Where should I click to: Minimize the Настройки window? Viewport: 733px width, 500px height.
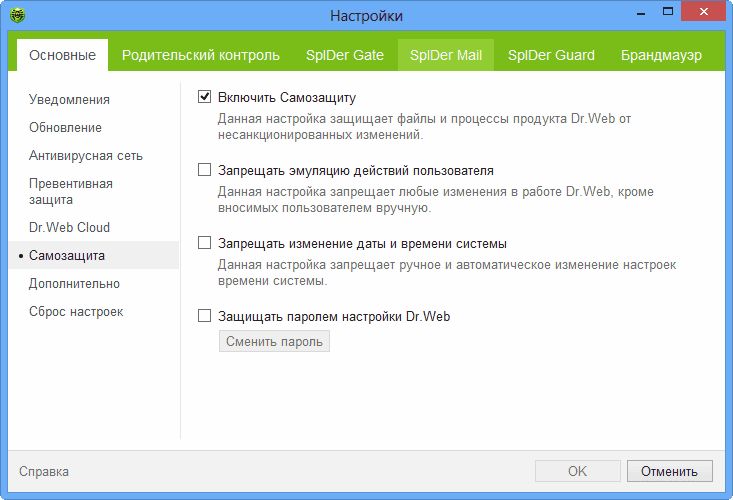coord(641,13)
